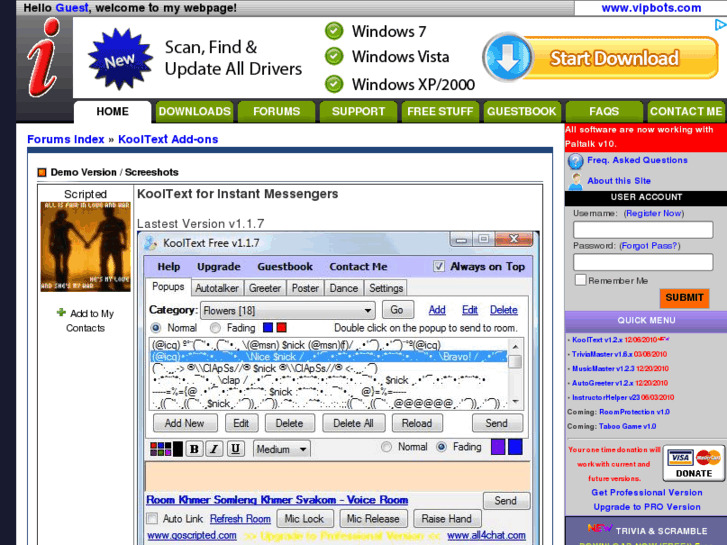This screenshot has height=545, width=727.
Task: Open the Help menu in KoolText
Action: (168, 267)
